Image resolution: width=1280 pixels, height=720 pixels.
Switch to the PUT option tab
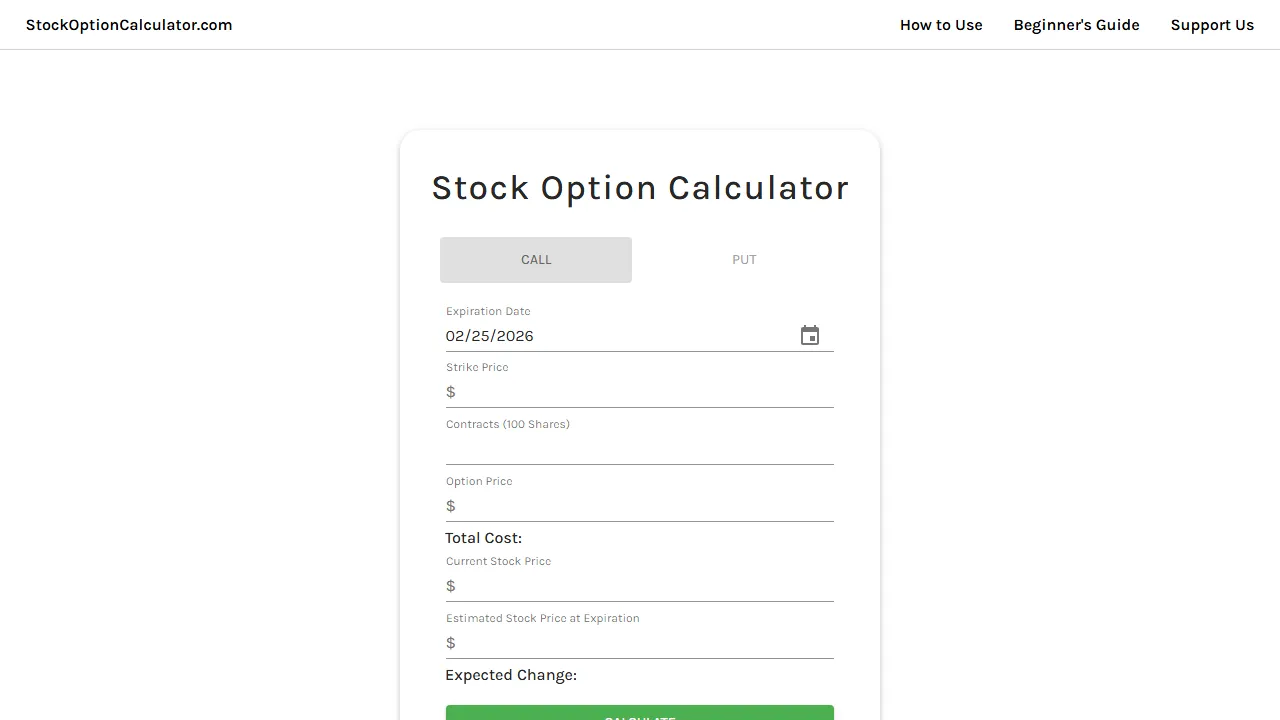[744, 259]
